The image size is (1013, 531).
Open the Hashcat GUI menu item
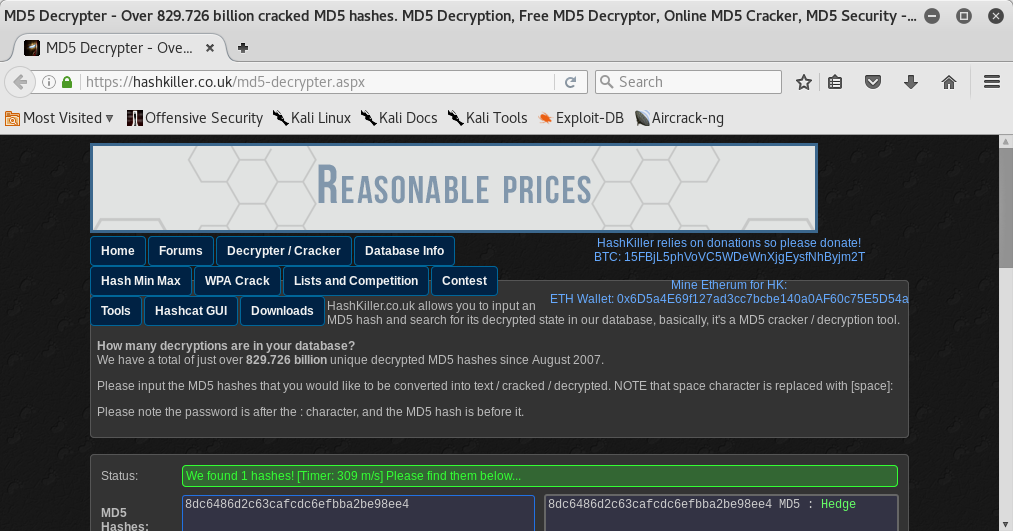[x=191, y=311]
